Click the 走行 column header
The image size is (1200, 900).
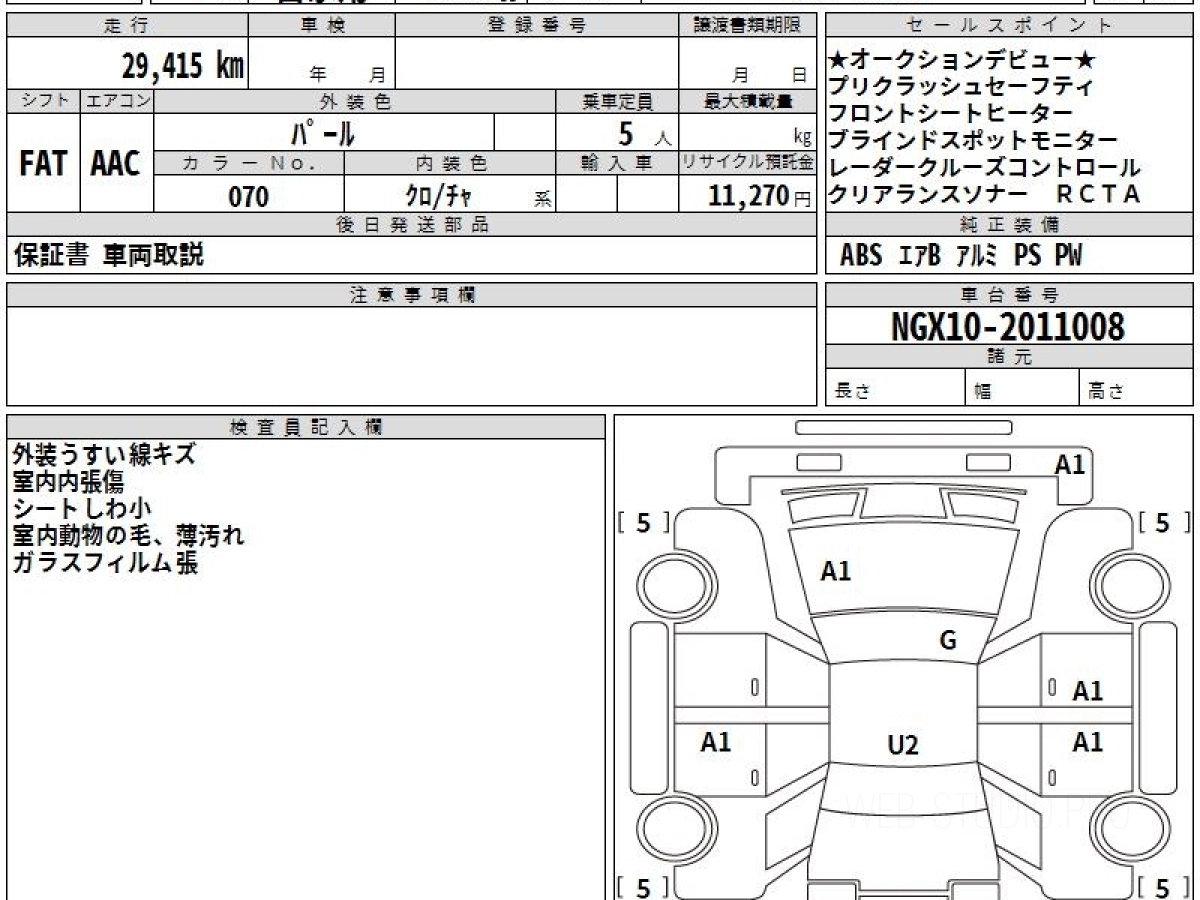(126, 26)
